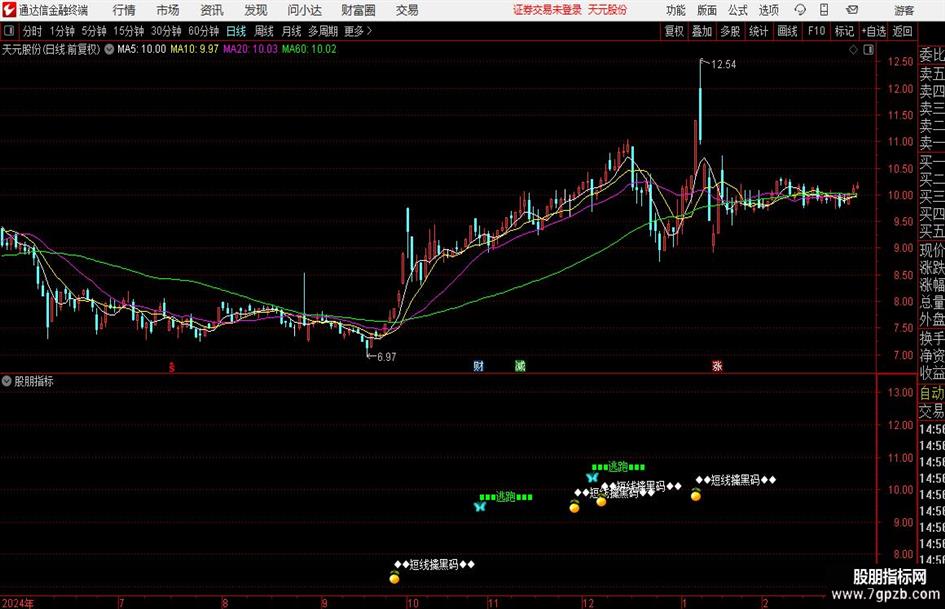Expand the 股朋指标 indicator dropdown arrow
The height and width of the screenshot is (609, 945).
pos(7,381)
